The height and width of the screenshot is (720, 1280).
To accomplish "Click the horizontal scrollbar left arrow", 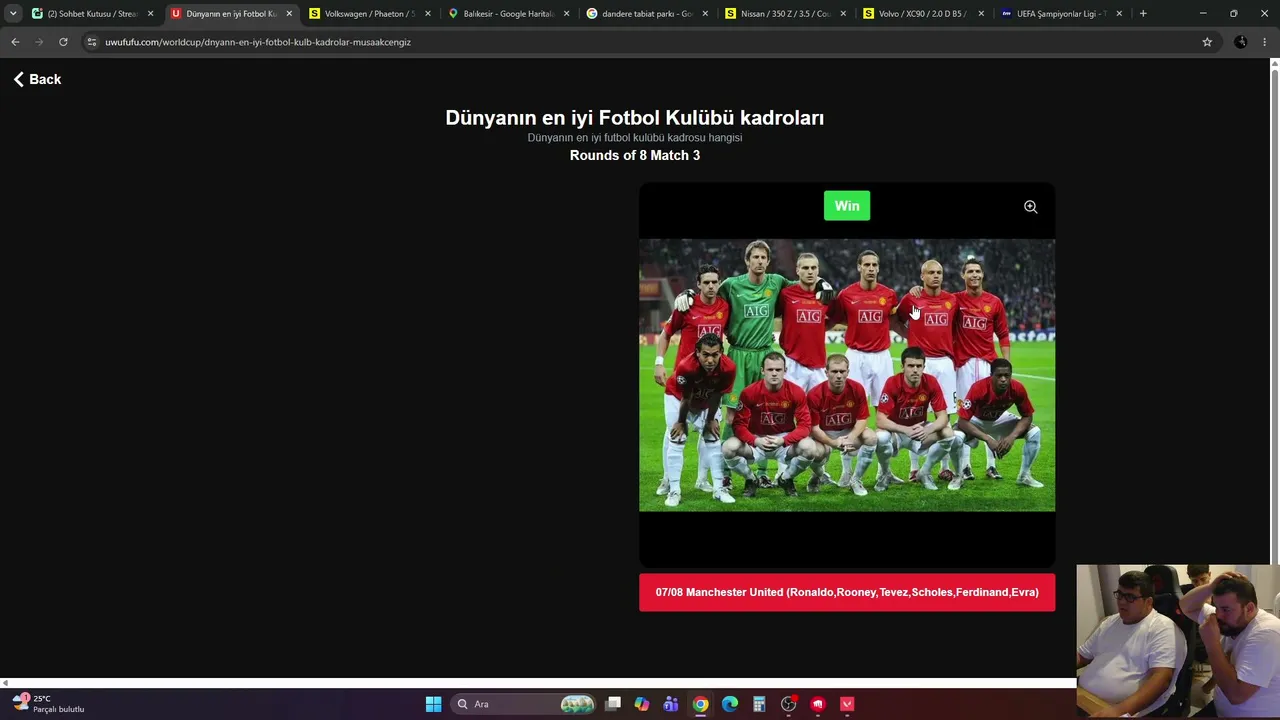I will click(5, 684).
